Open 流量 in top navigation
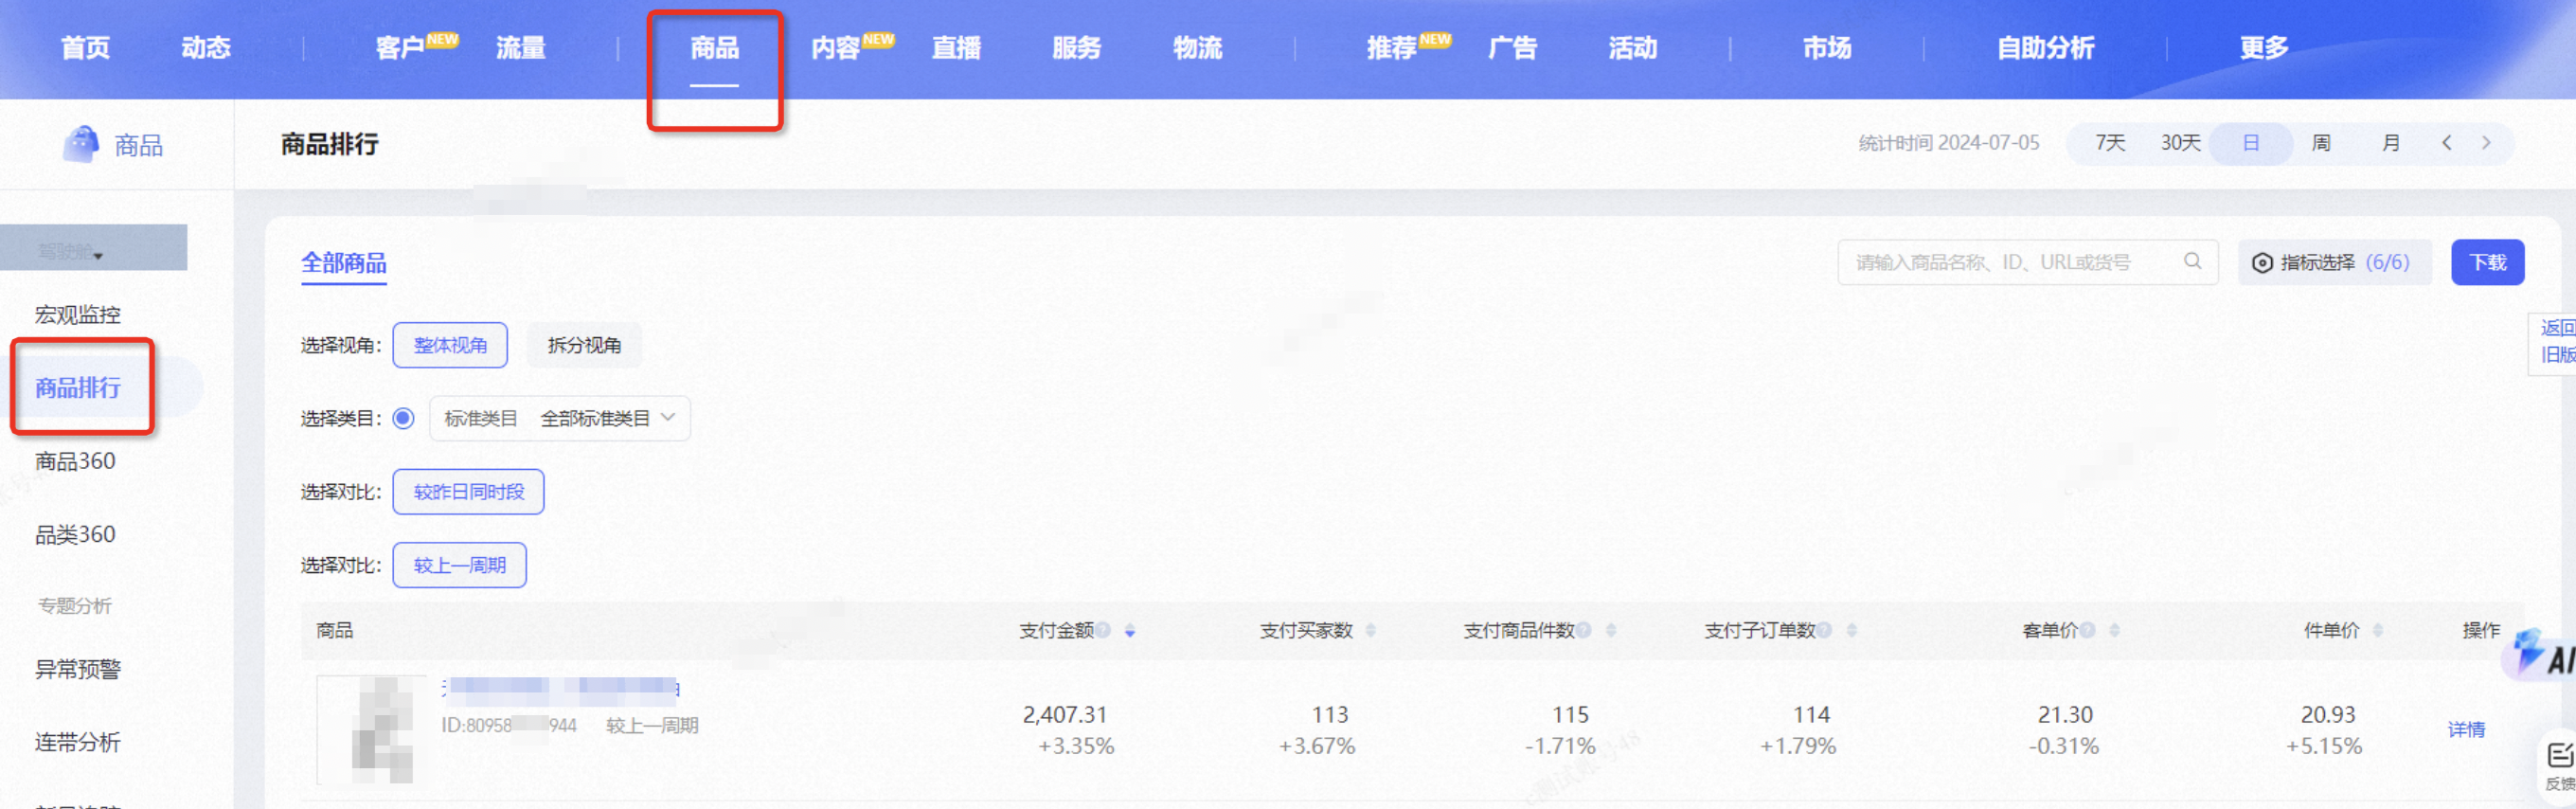 [x=521, y=47]
